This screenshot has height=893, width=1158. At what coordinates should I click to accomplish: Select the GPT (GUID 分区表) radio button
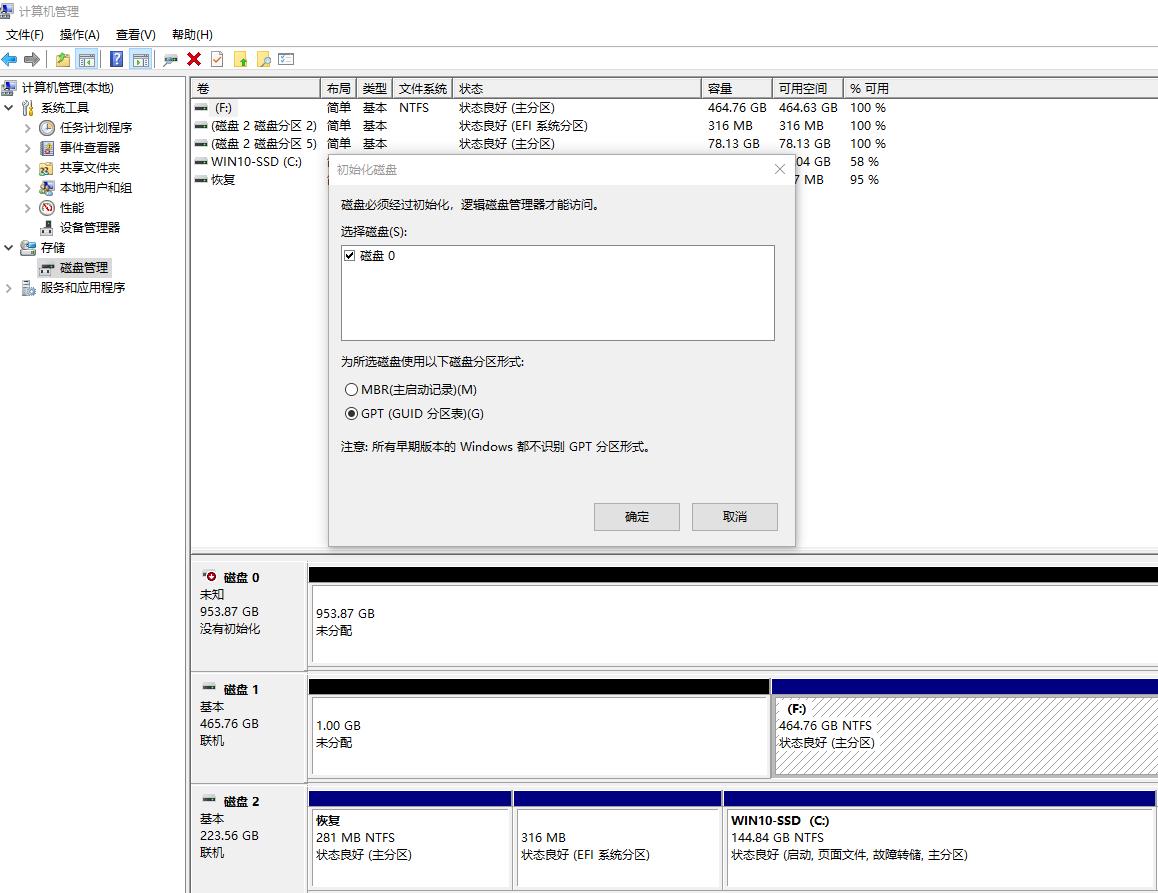pos(352,413)
